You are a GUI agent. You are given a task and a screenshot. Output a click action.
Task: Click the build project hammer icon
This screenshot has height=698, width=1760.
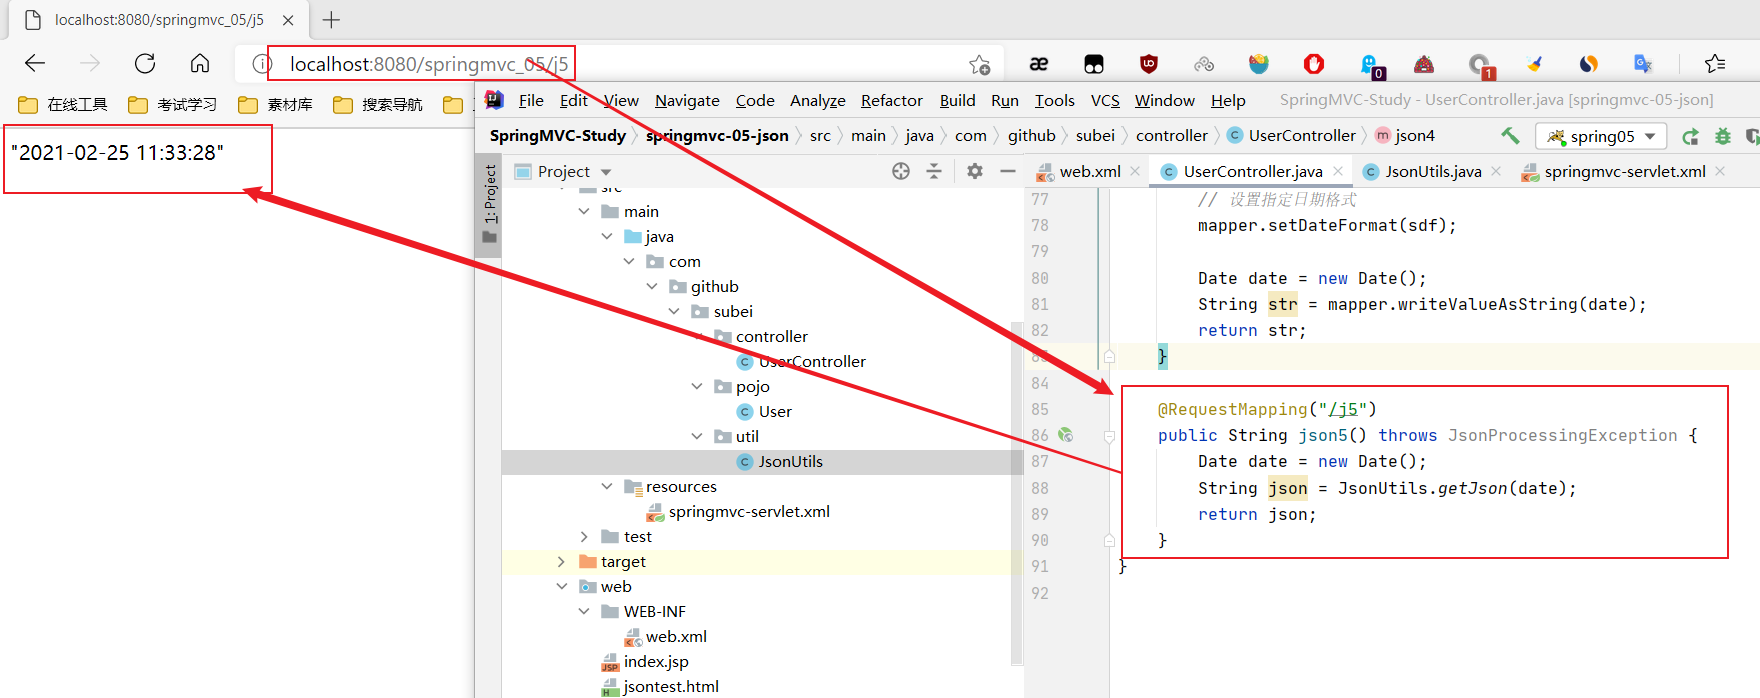1510,136
